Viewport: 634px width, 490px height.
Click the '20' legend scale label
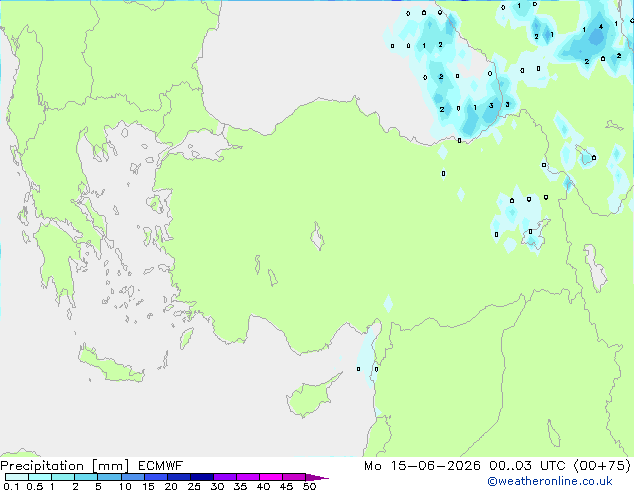tap(171, 486)
